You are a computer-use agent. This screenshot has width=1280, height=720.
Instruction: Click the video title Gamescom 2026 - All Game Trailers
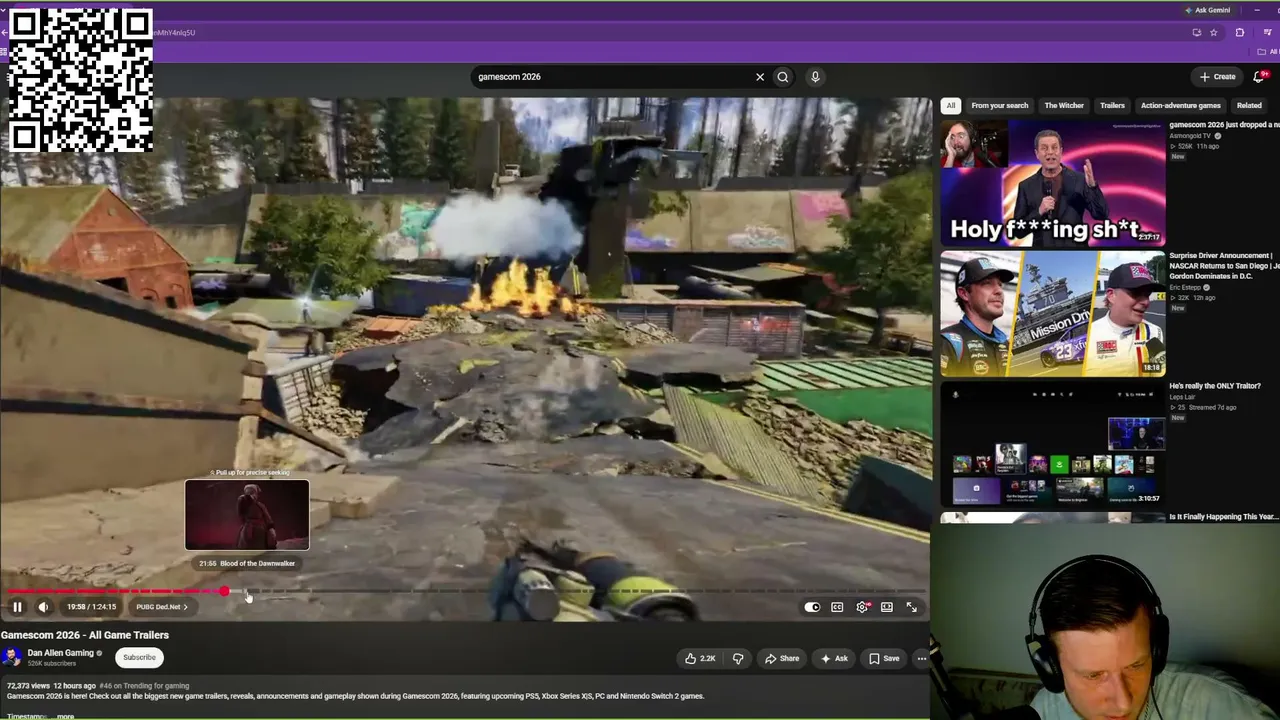[x=85, y=635]
